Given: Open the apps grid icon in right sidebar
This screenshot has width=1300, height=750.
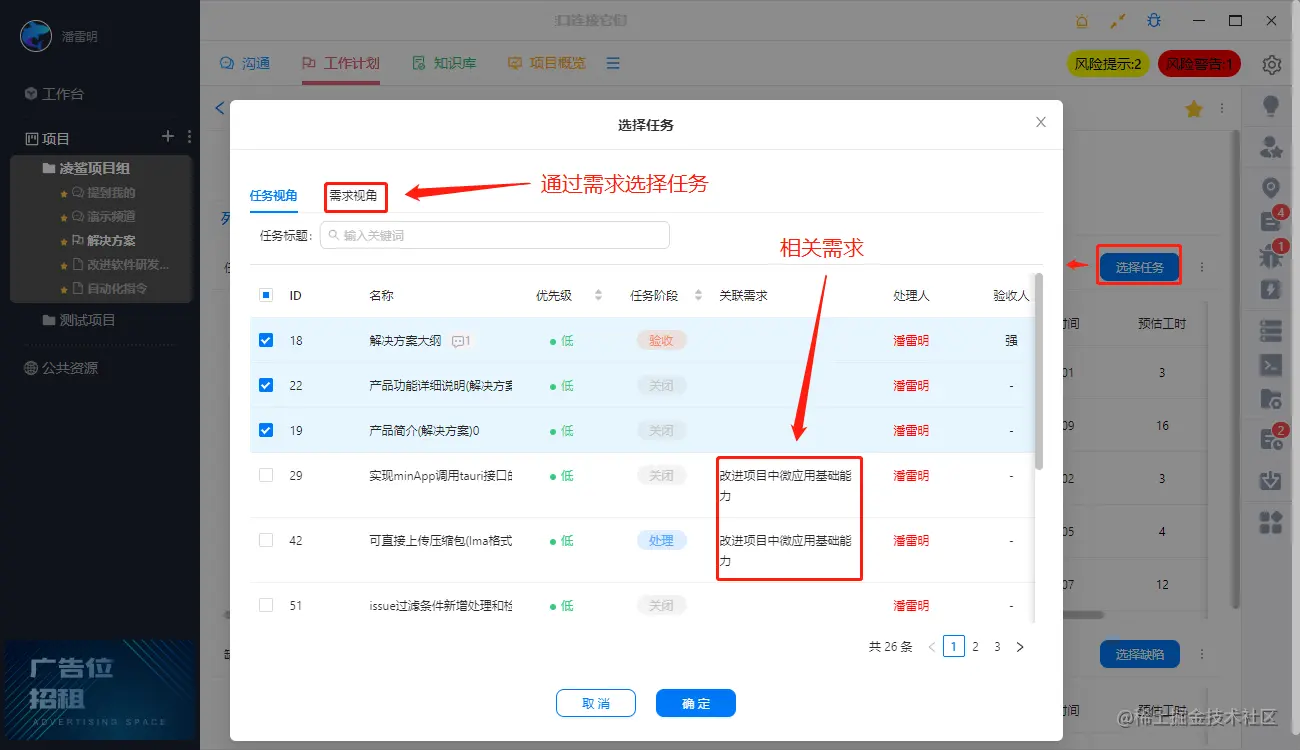Looking at the screenshot, I should (x=1271, y=522).
